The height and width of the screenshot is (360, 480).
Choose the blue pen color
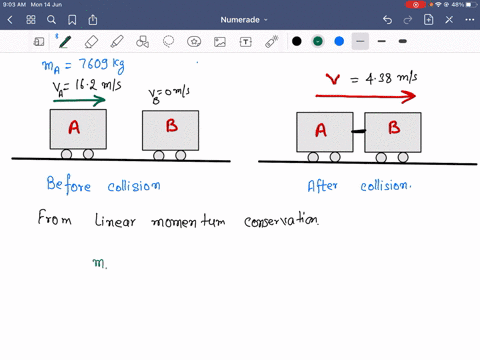point(339,41)
